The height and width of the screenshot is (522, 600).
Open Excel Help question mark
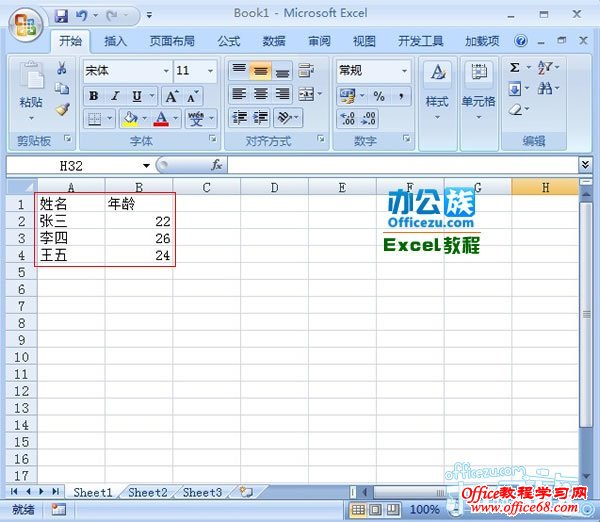point(521,41)
